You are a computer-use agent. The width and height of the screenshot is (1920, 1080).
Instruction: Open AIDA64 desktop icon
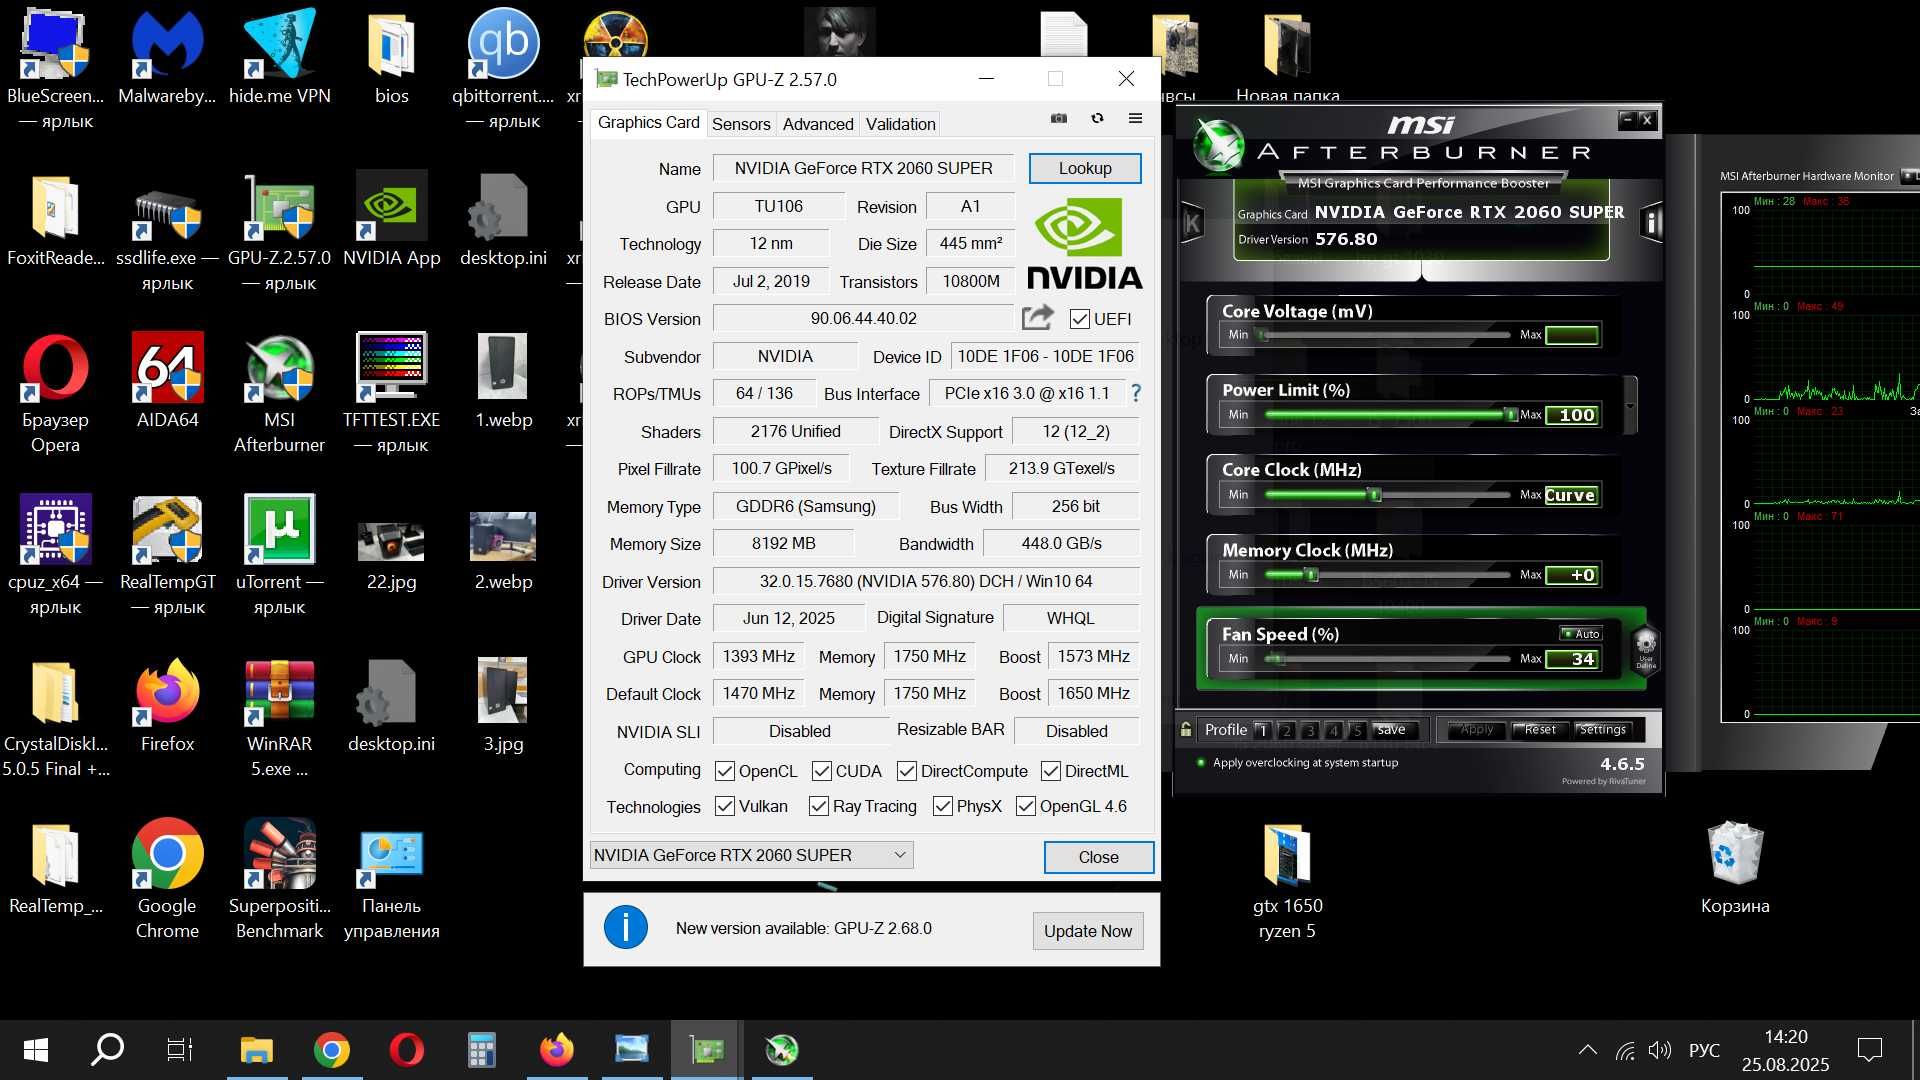click(167, 381)
